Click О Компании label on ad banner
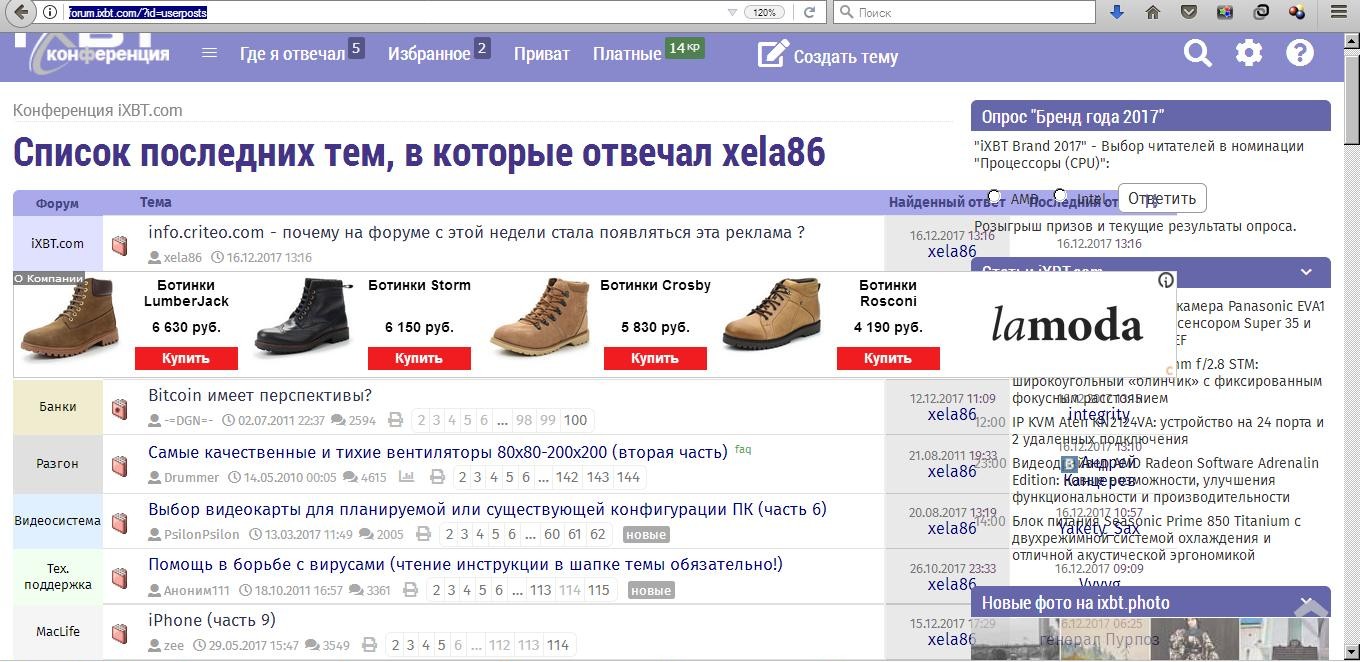Viewport: 1360px width, 662px height. (49, 278)
